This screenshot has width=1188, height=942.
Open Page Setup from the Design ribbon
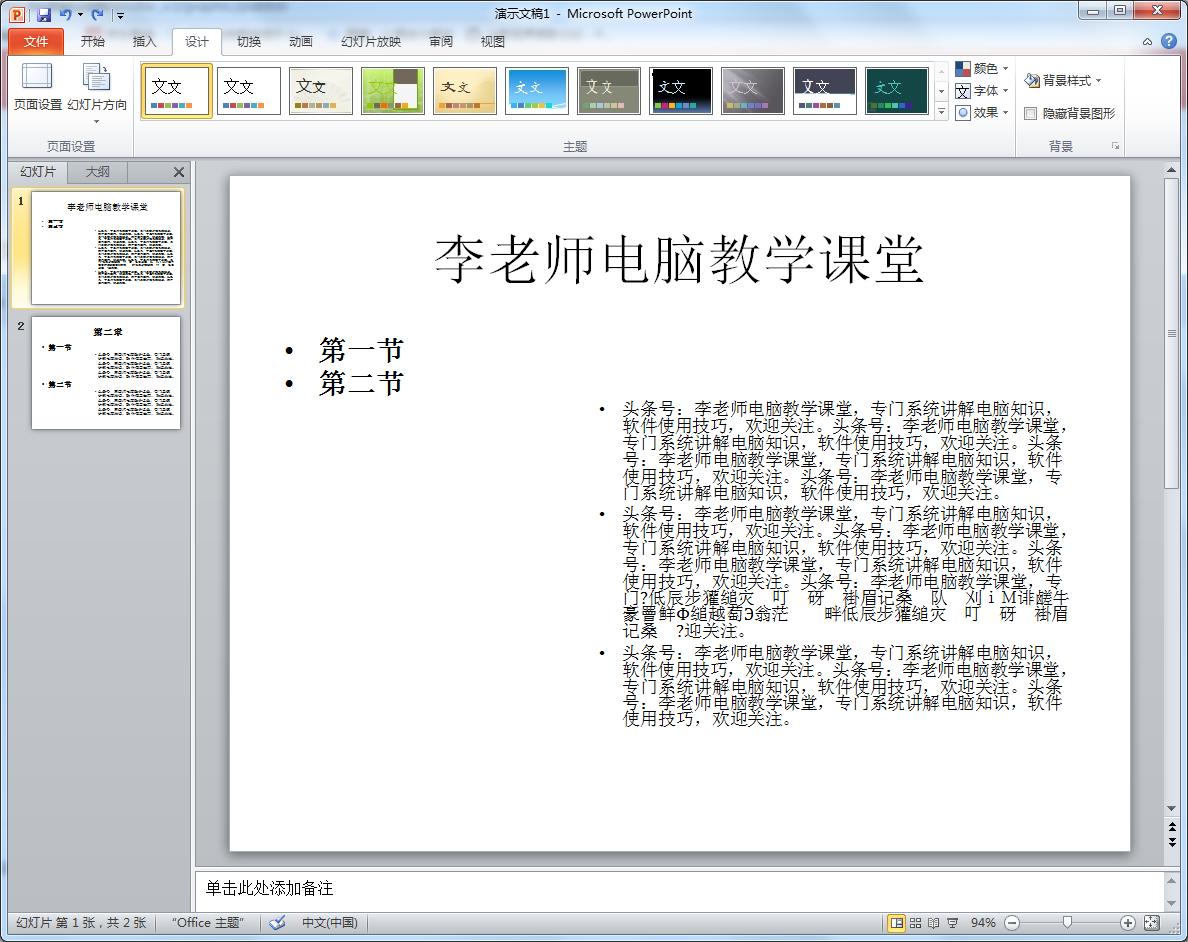(36, 90)
